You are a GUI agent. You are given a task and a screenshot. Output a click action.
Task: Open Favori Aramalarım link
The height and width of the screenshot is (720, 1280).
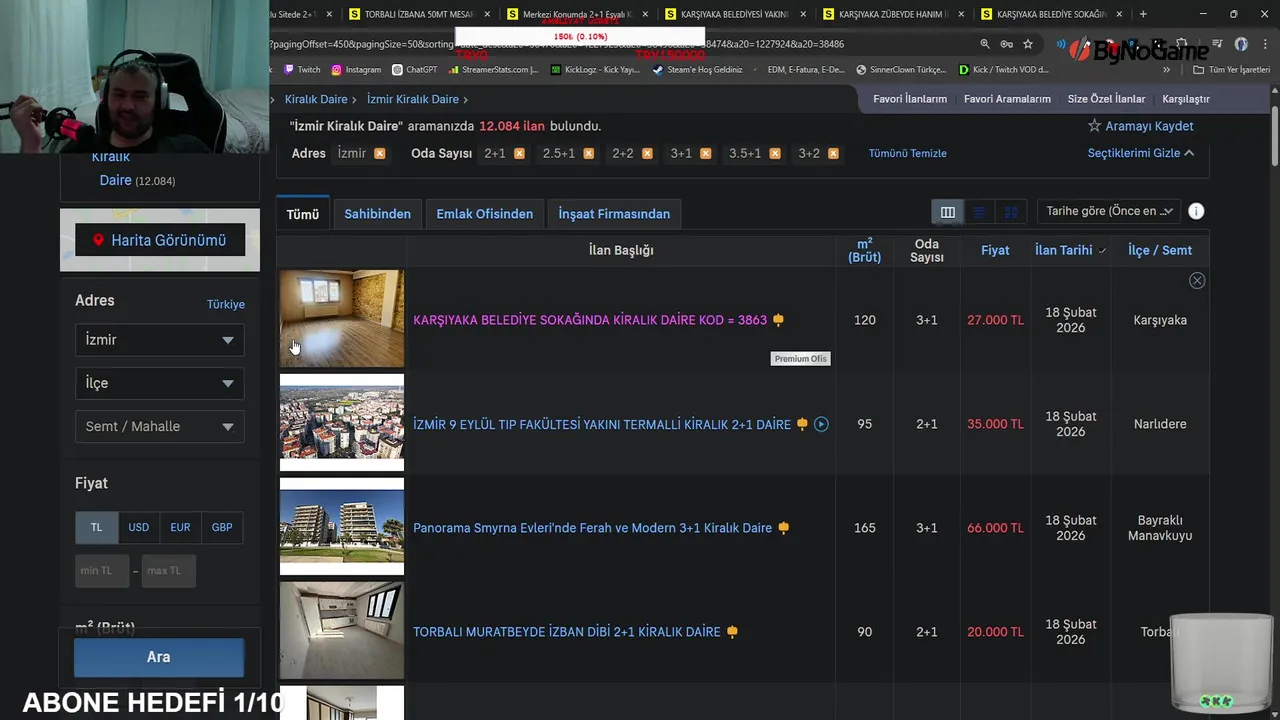(x=1007, y=99)
